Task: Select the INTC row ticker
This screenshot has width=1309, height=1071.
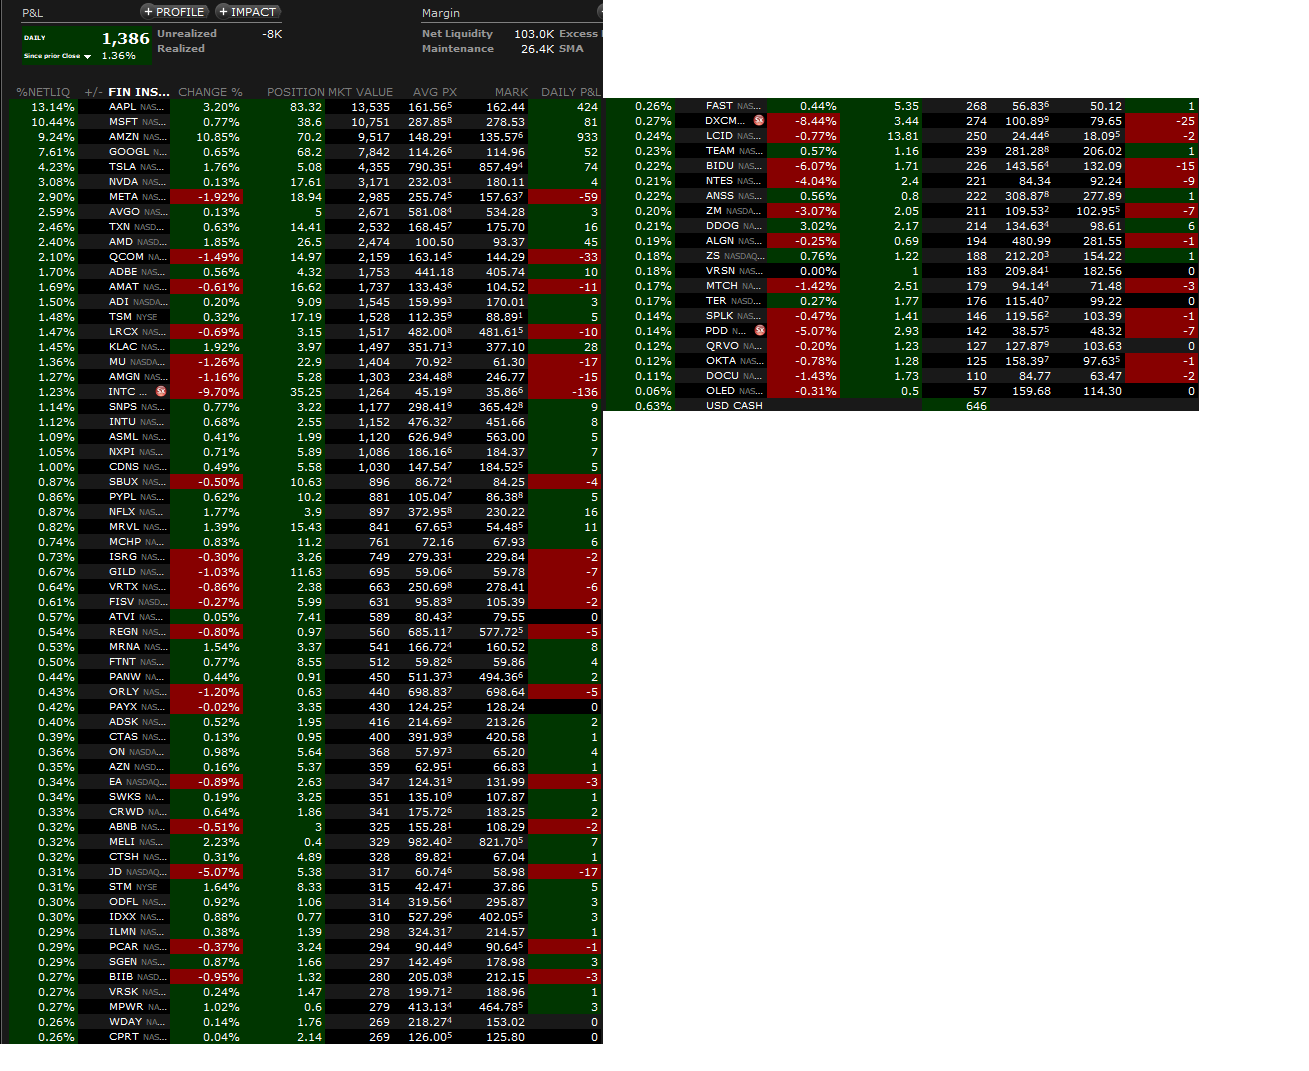Action: (121, 392)
